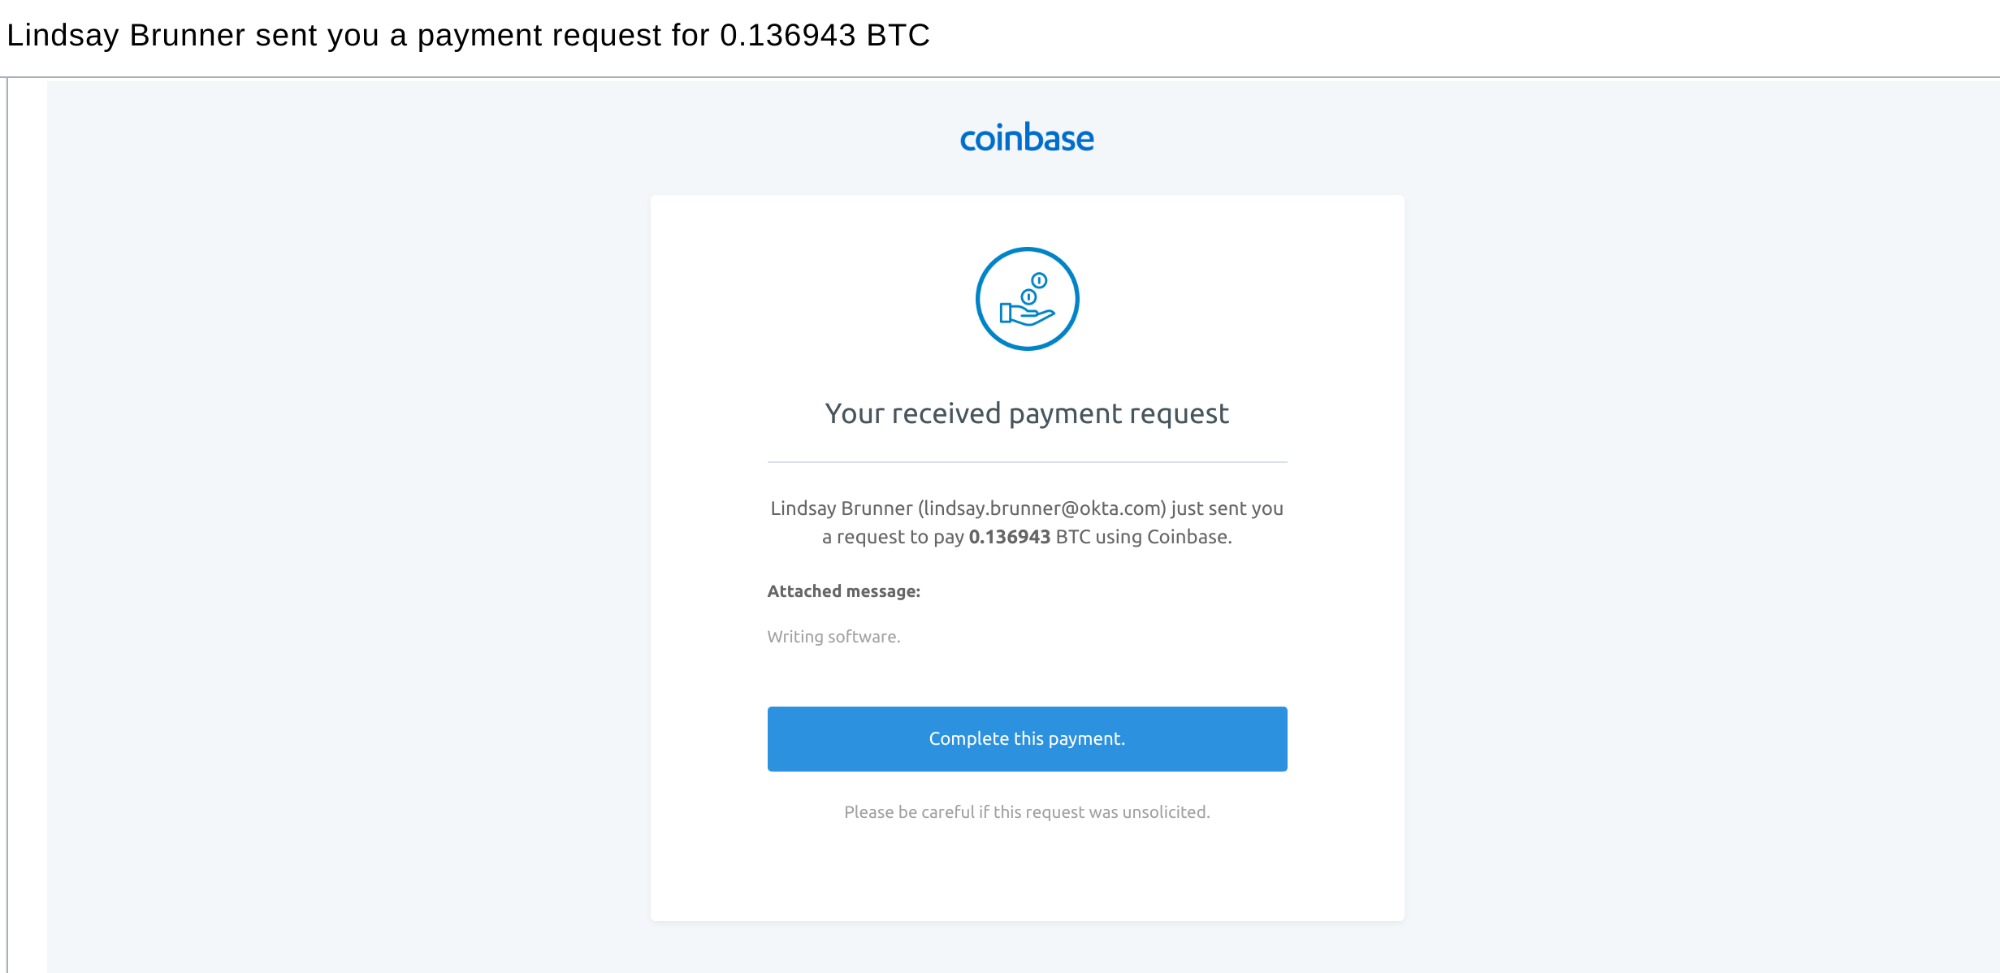2000x973 pixels.
Task: Click Lindsay Brunner's name in the subject line
Action: click(x=126, y=35)
